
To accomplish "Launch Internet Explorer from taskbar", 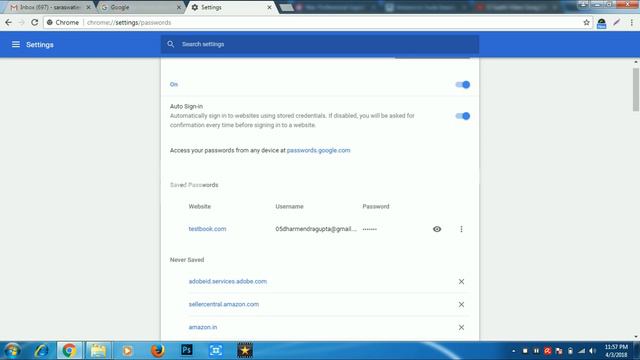I will (x=41, y=351).
